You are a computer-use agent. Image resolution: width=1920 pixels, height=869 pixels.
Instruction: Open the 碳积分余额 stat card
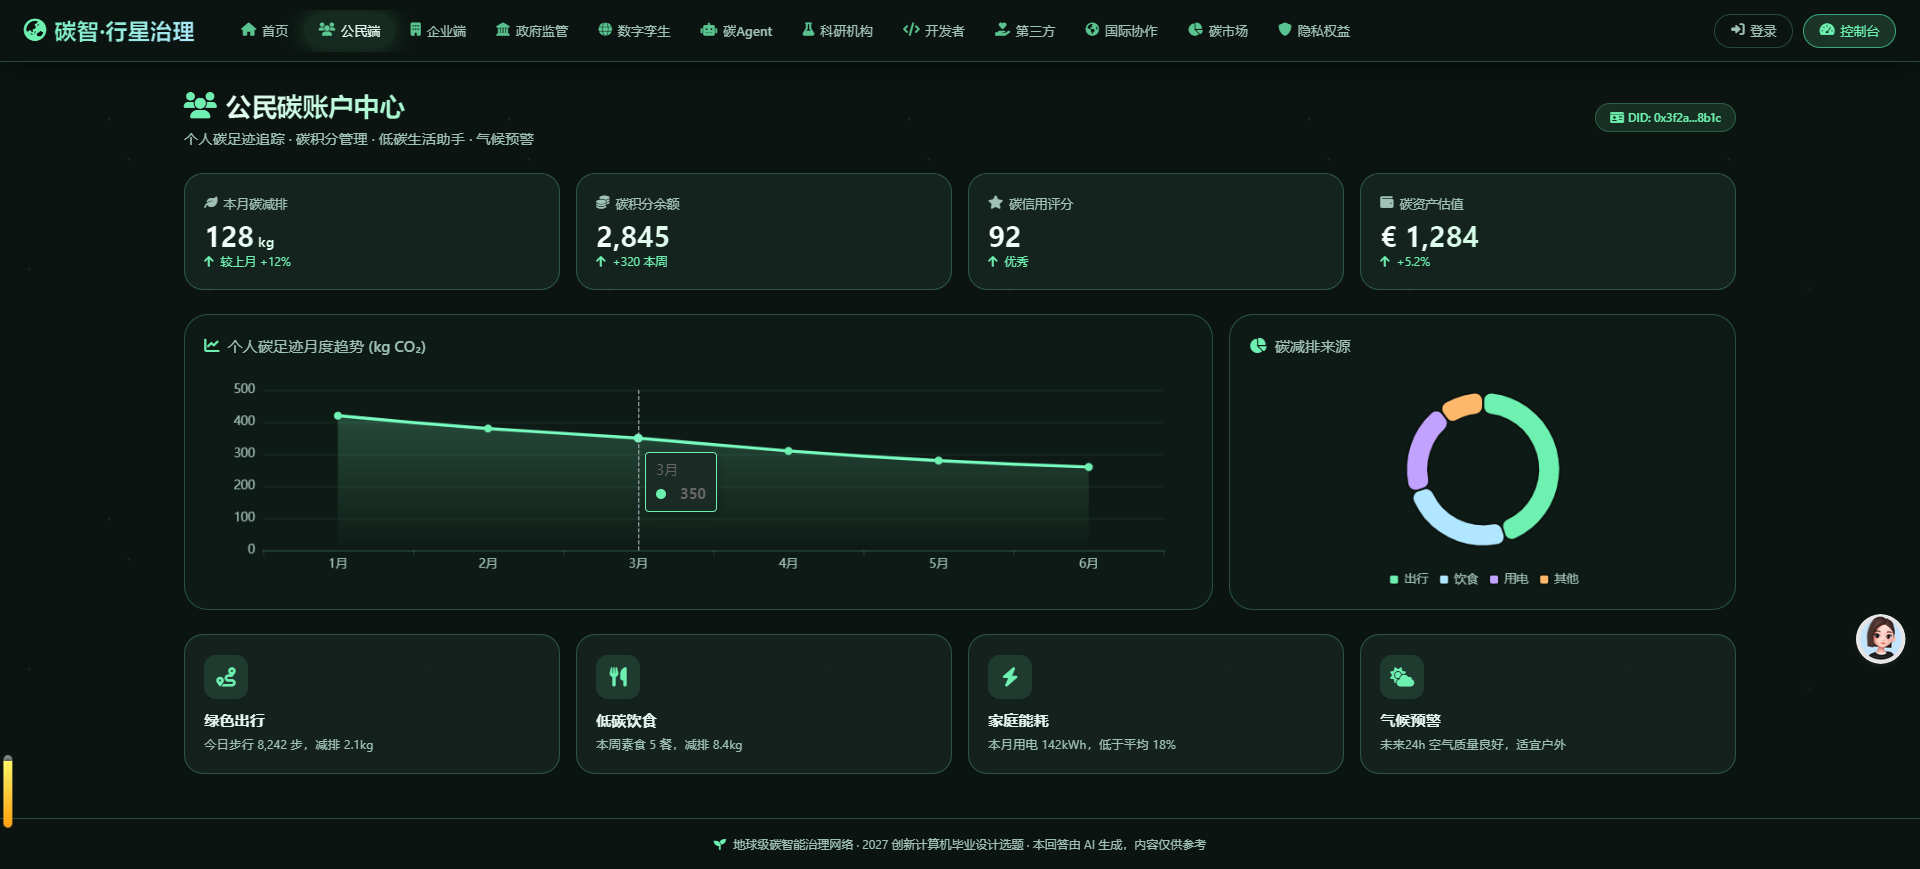pos(763,232)
